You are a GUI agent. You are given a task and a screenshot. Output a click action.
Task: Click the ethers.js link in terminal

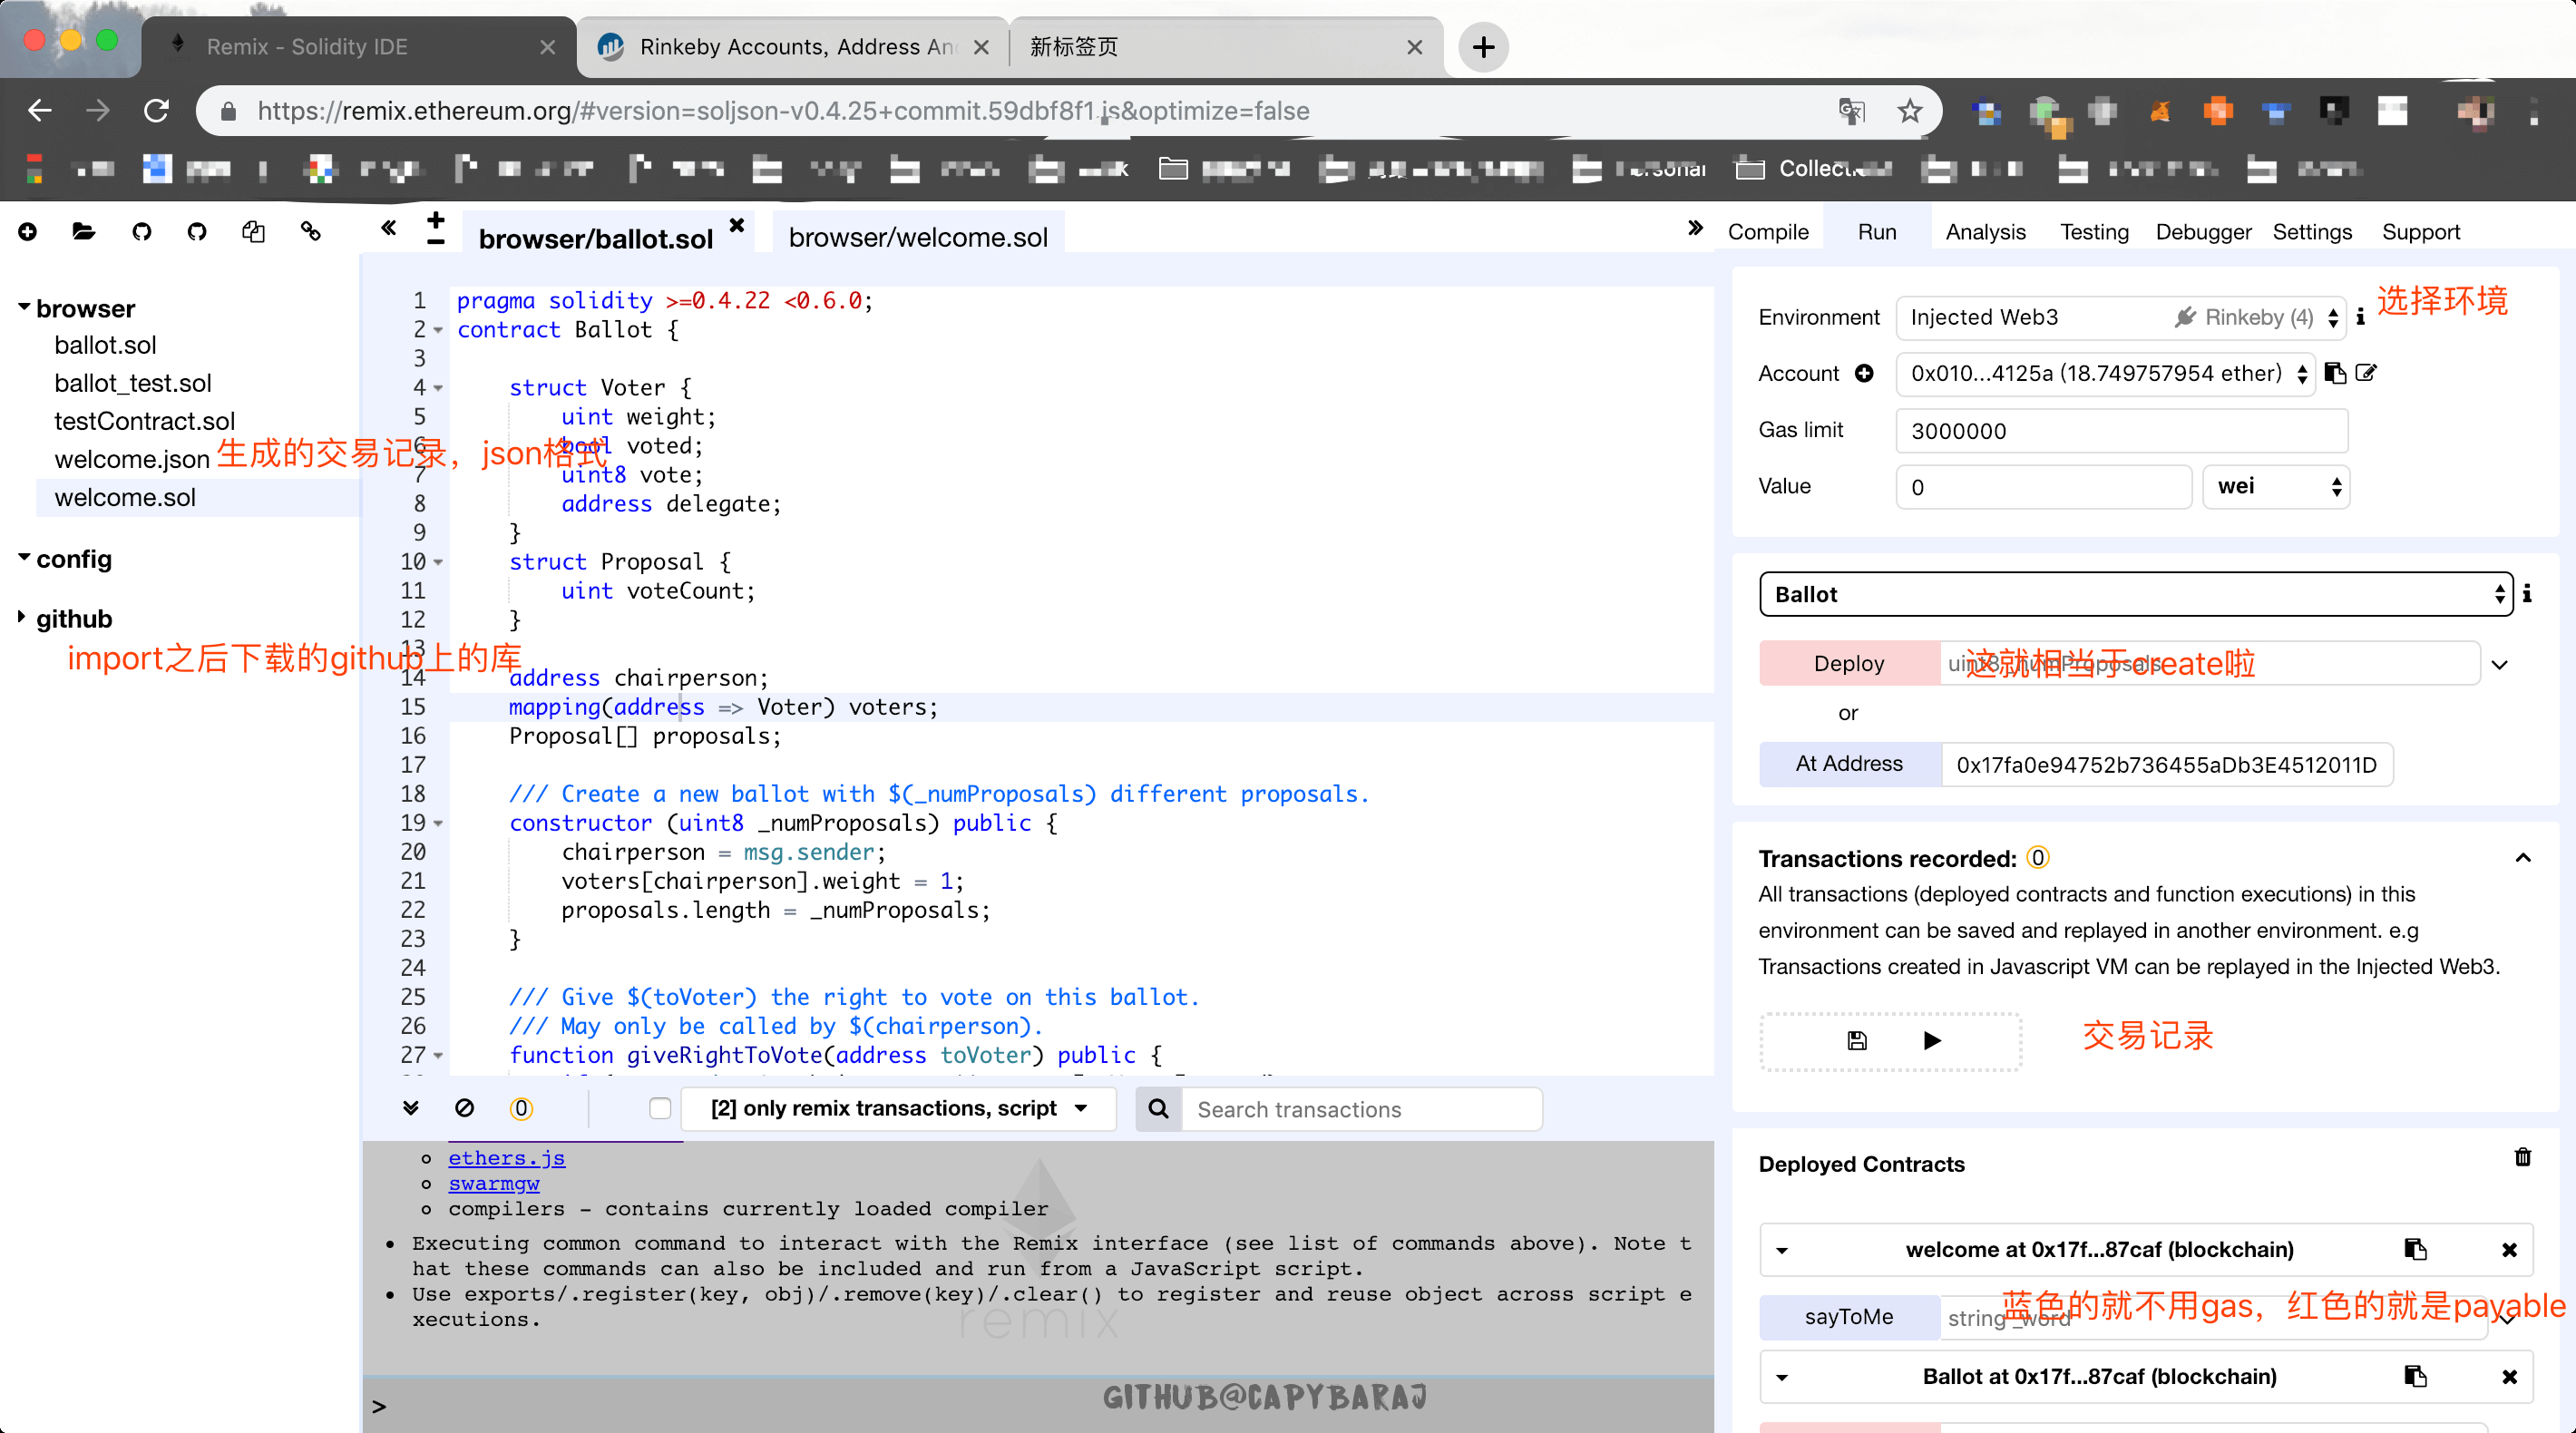pyautogui.click(x=506, y=1158)
